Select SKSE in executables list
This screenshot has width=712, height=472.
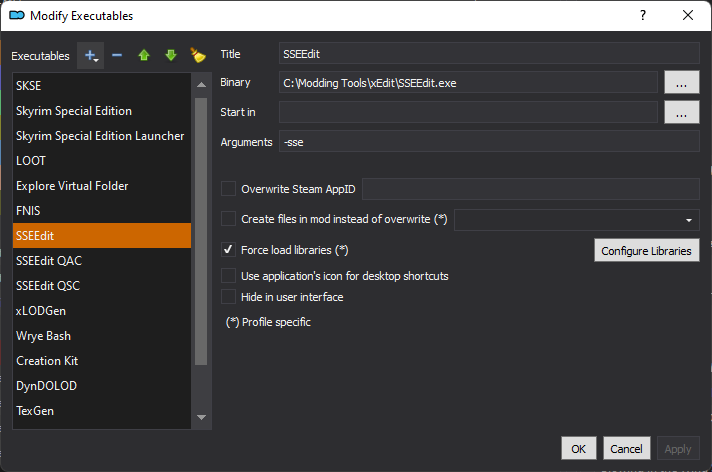pyautogui.click(x=102, y=85)
